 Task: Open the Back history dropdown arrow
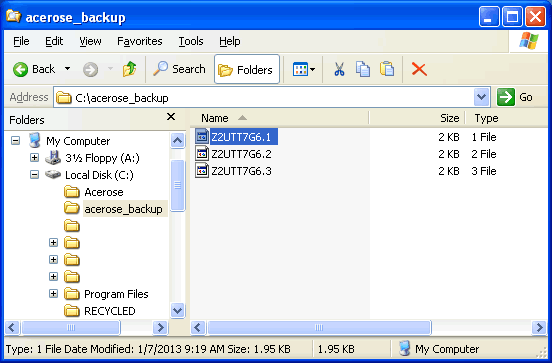[67, 69]
